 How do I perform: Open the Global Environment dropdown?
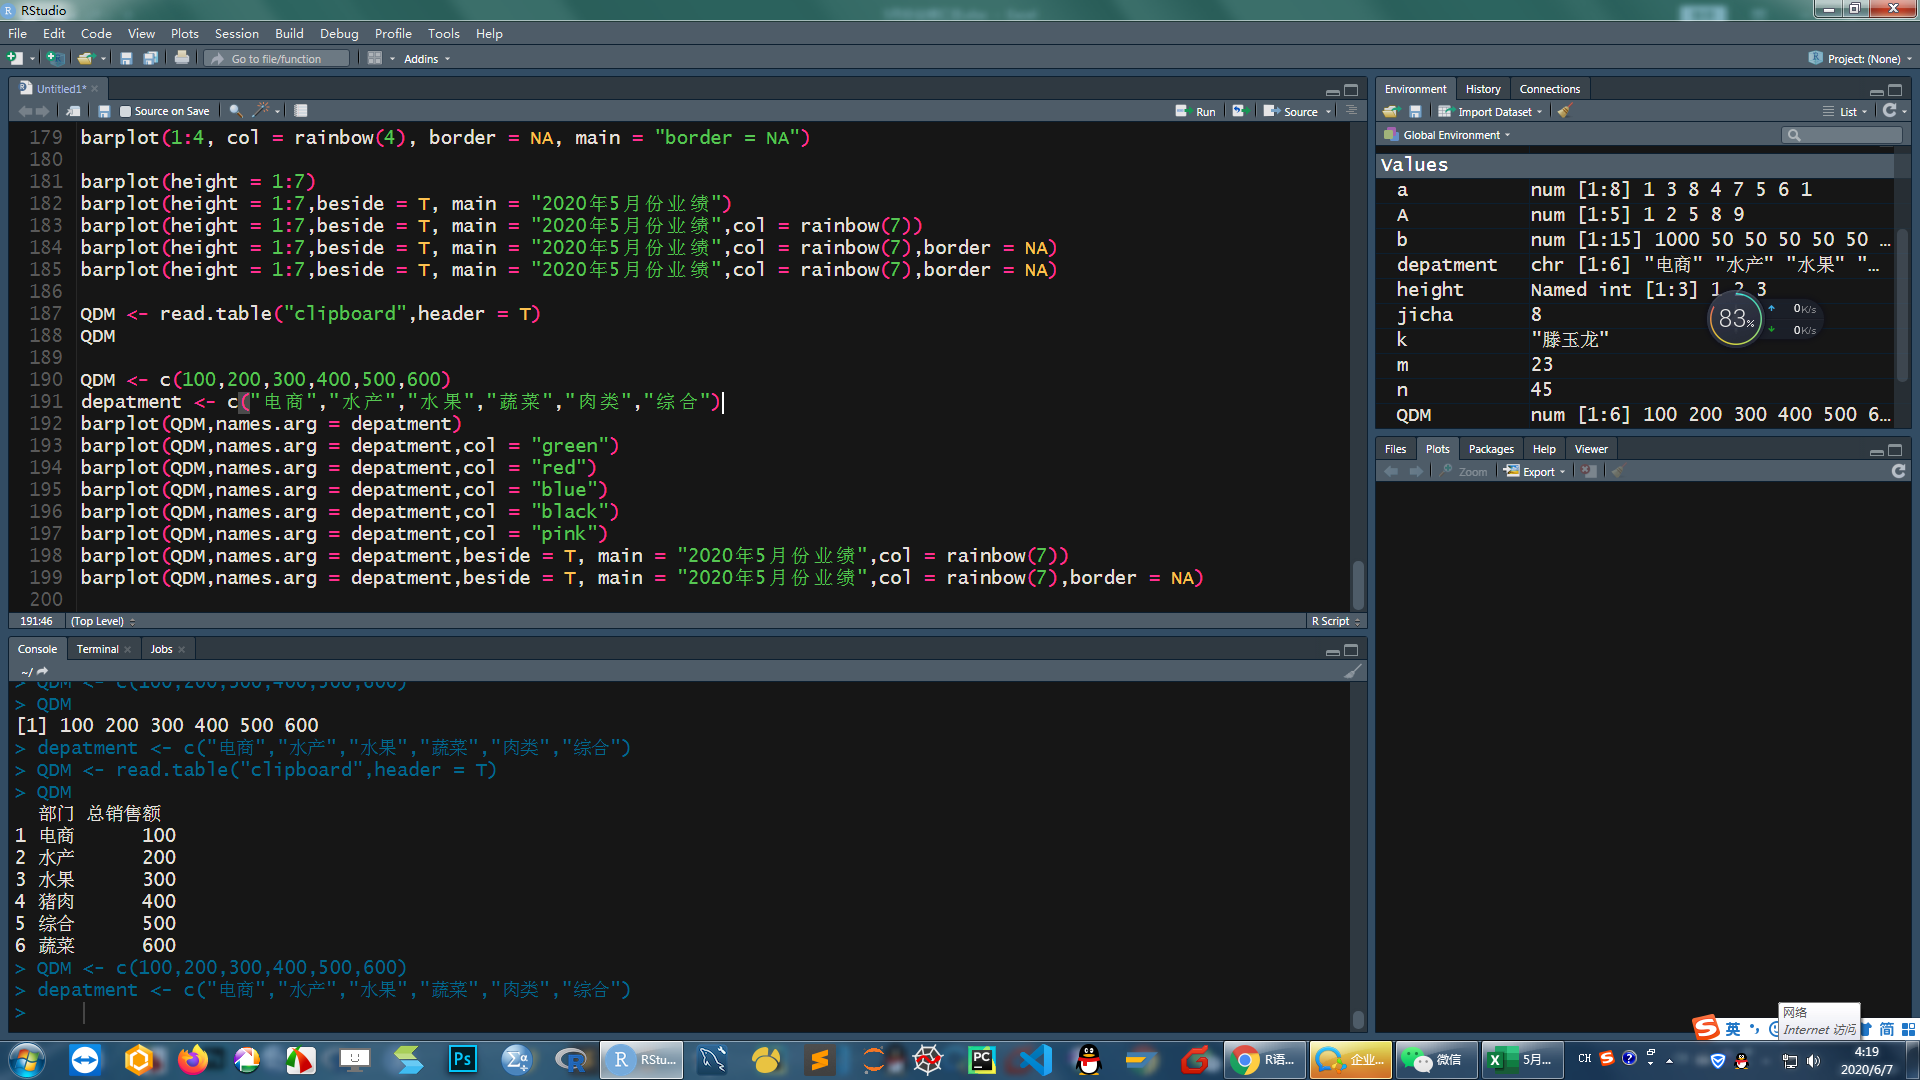tap(1450, 135)
